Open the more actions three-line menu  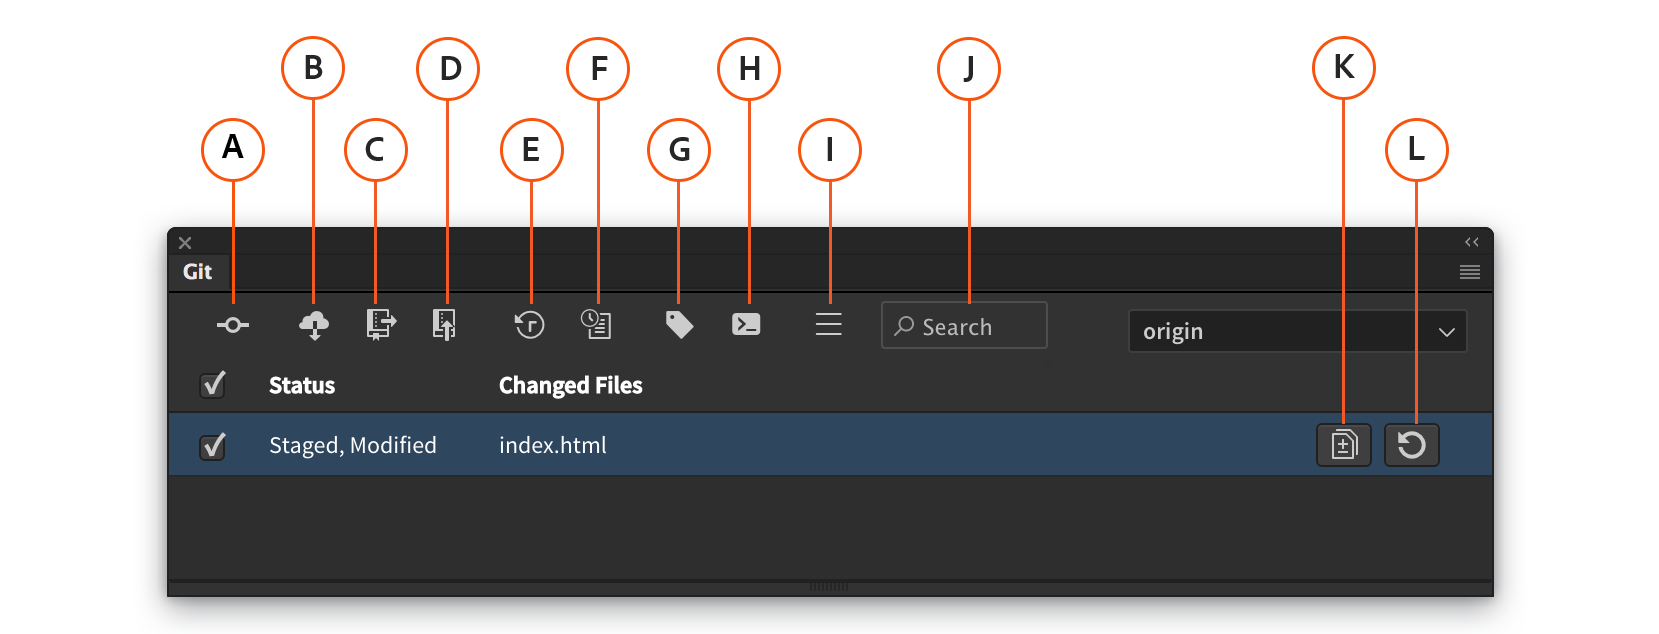click(828, 324)
